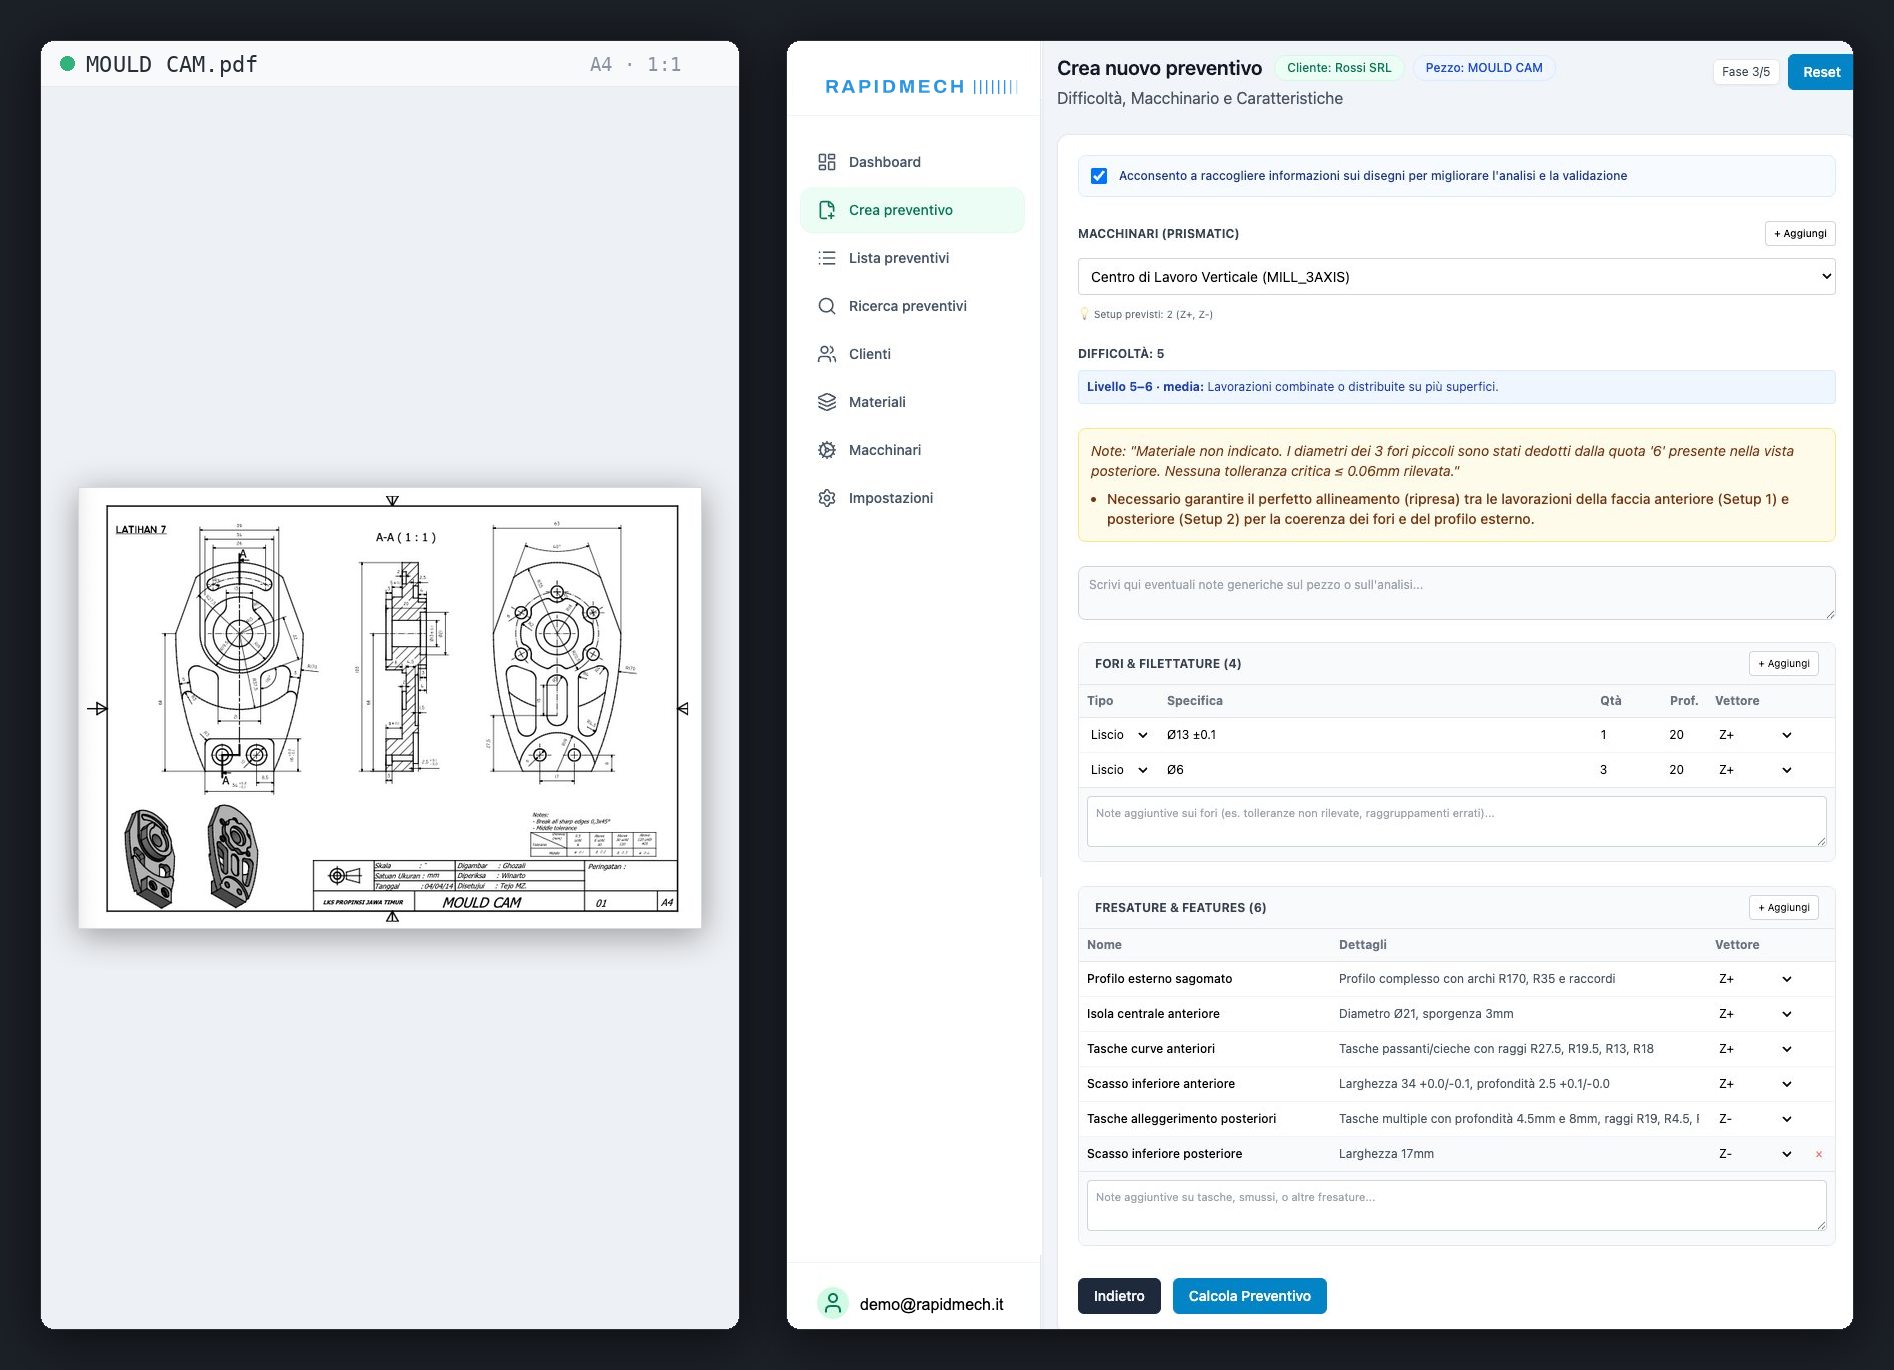
Task: Click the Dashboard grid icon
Action: (826, 162)
